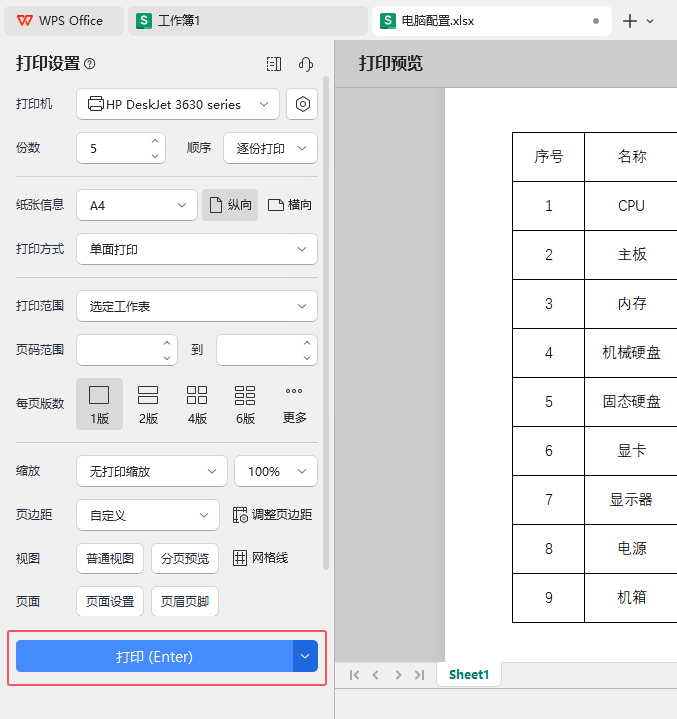Click the panel layout icon beside headset

[x=274, y=64]
